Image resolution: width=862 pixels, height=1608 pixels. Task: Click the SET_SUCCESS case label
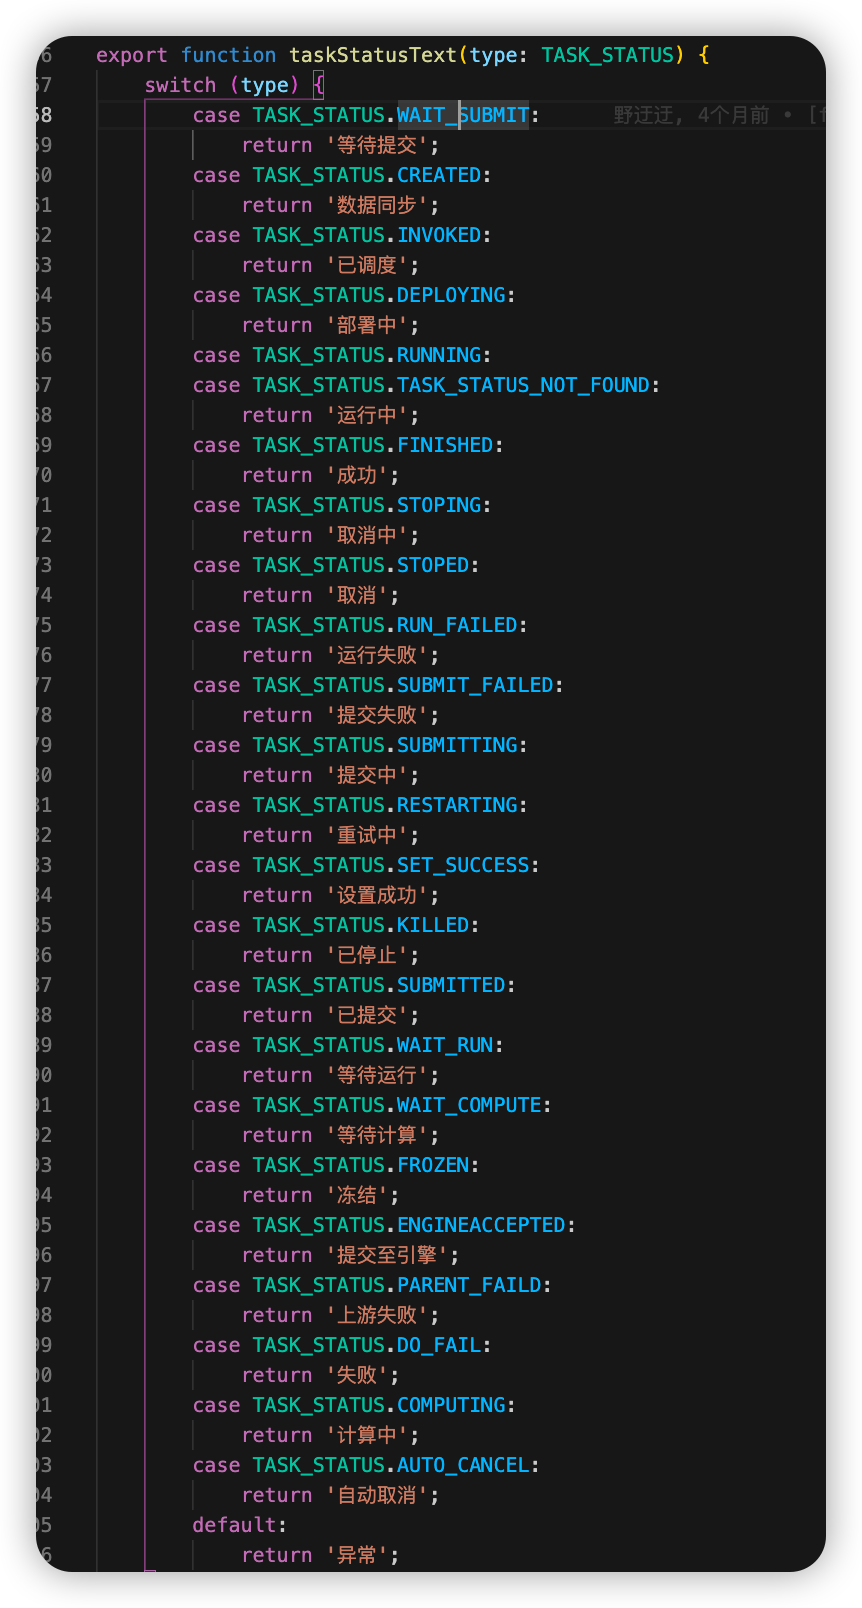463,865
